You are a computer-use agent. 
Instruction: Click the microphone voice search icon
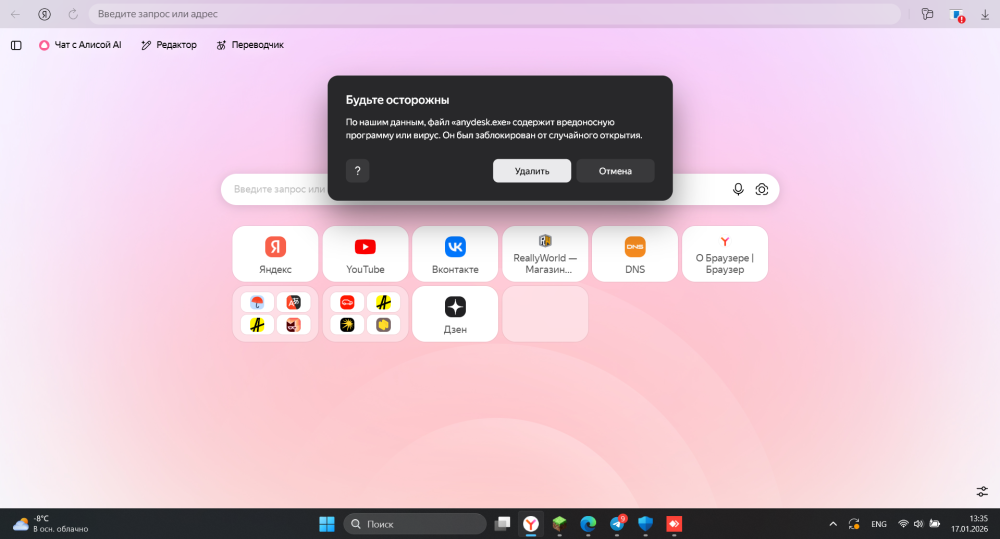pyautogui.click(x=738, y=189)
